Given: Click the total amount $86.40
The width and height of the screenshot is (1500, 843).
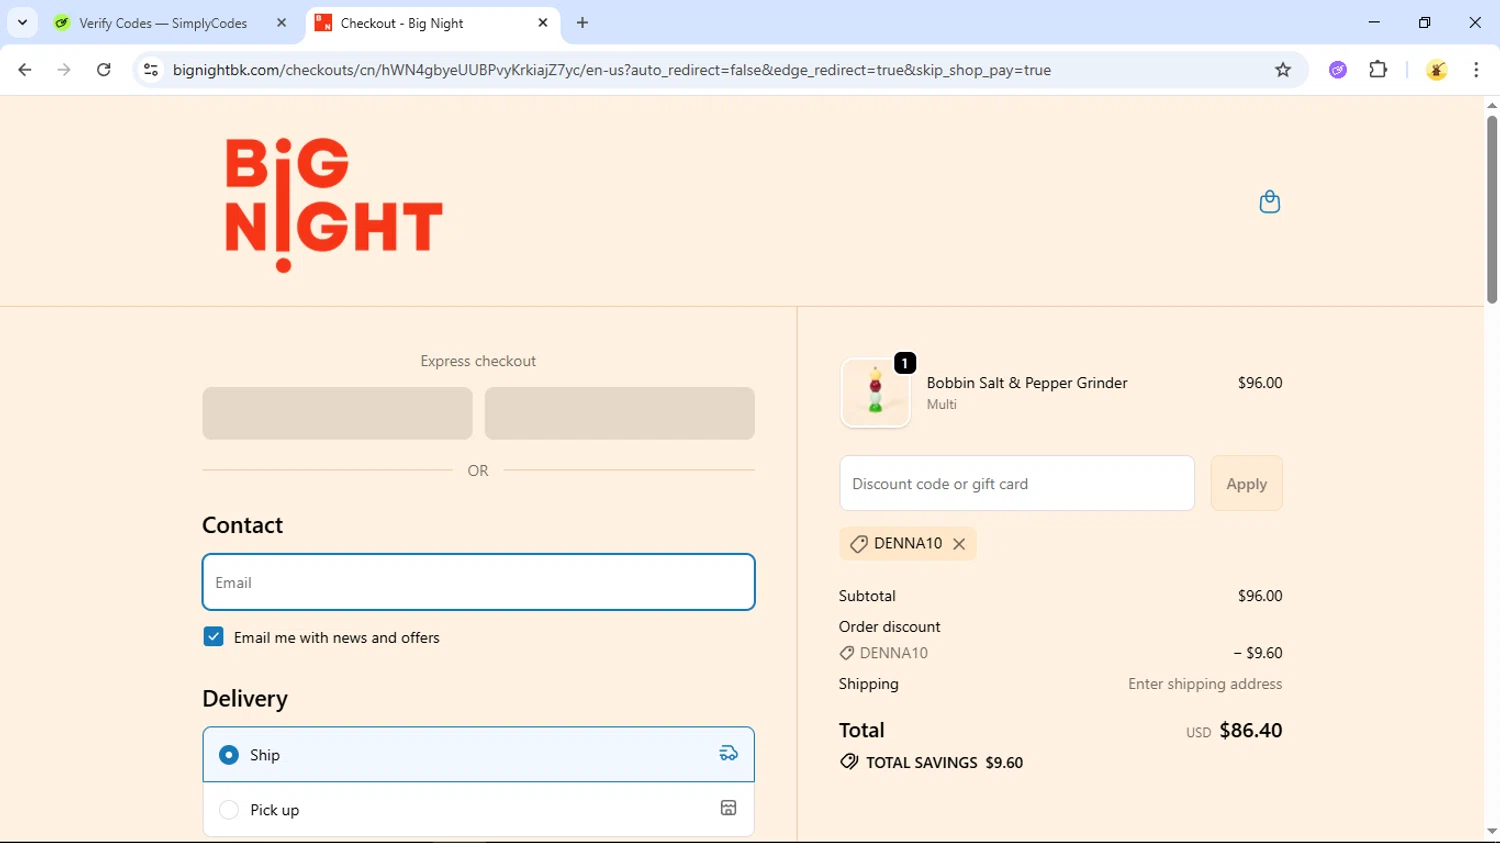Looking at the screenshot, I should [x=1250, y=731].
